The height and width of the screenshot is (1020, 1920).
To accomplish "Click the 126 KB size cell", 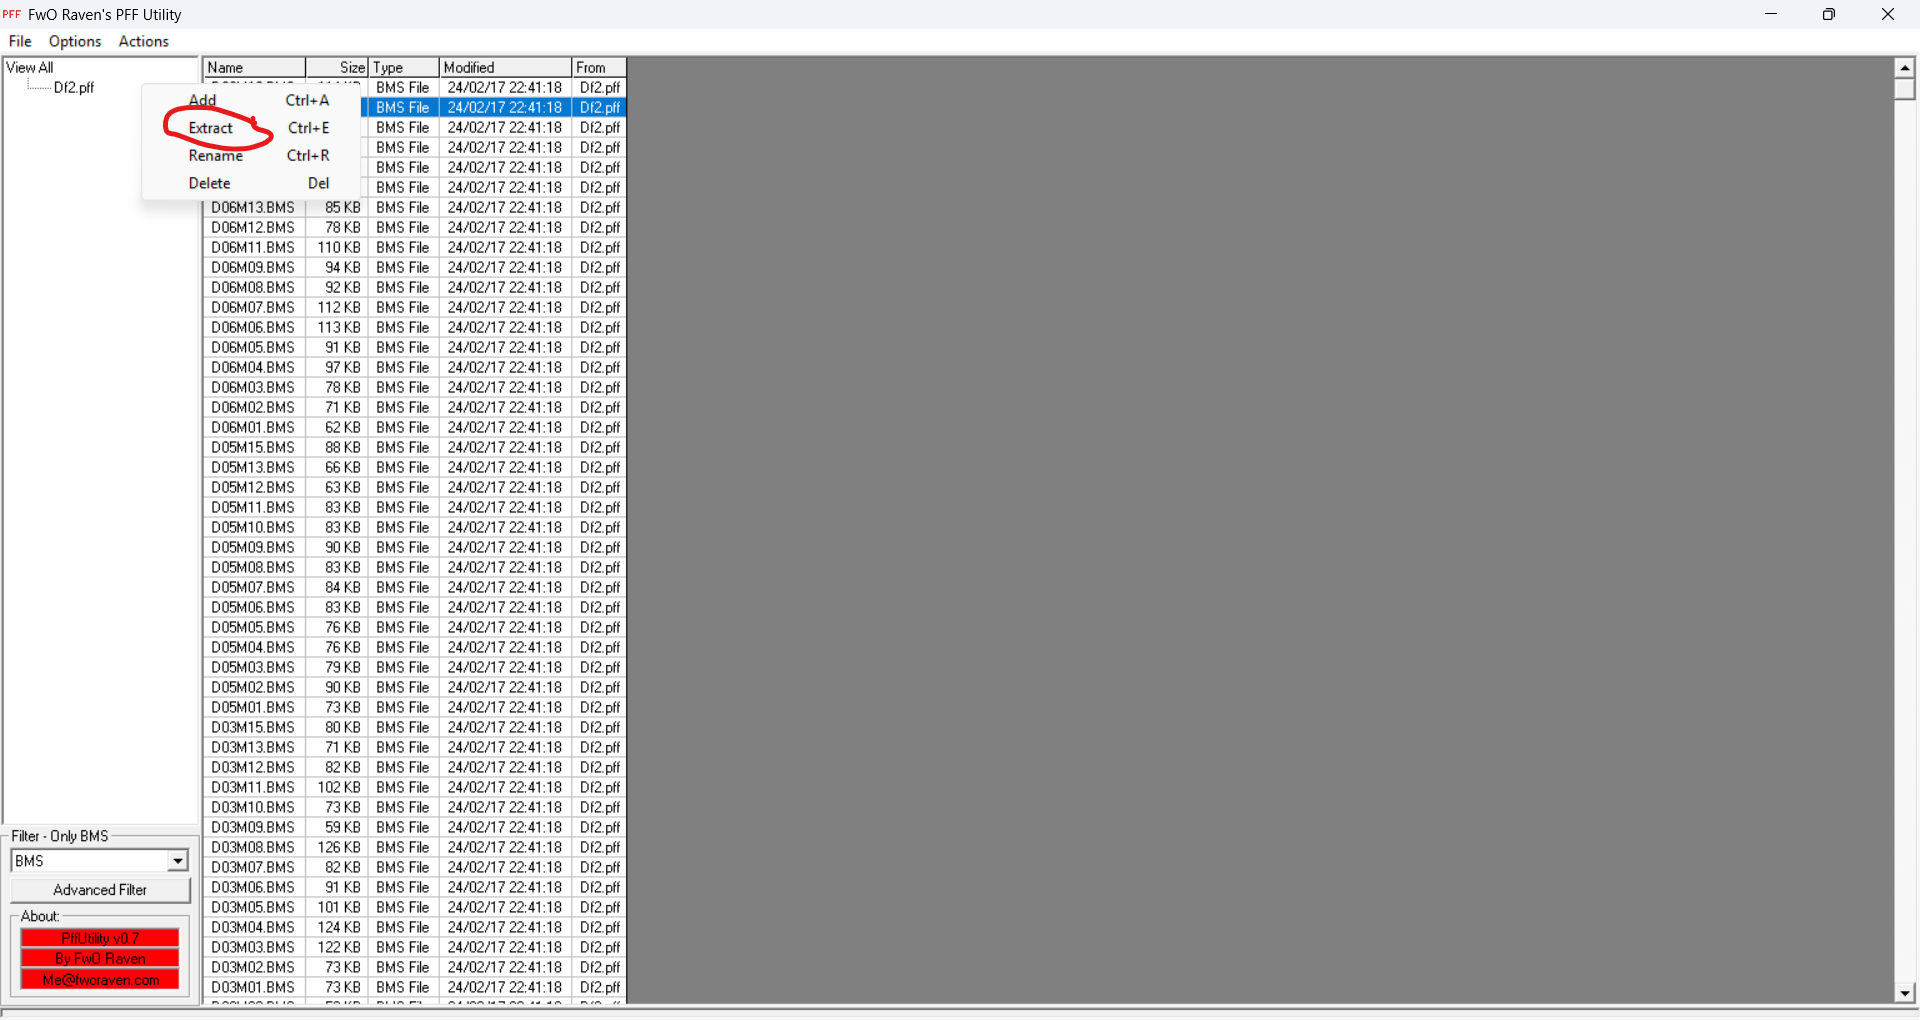I will tap(339, 847).
